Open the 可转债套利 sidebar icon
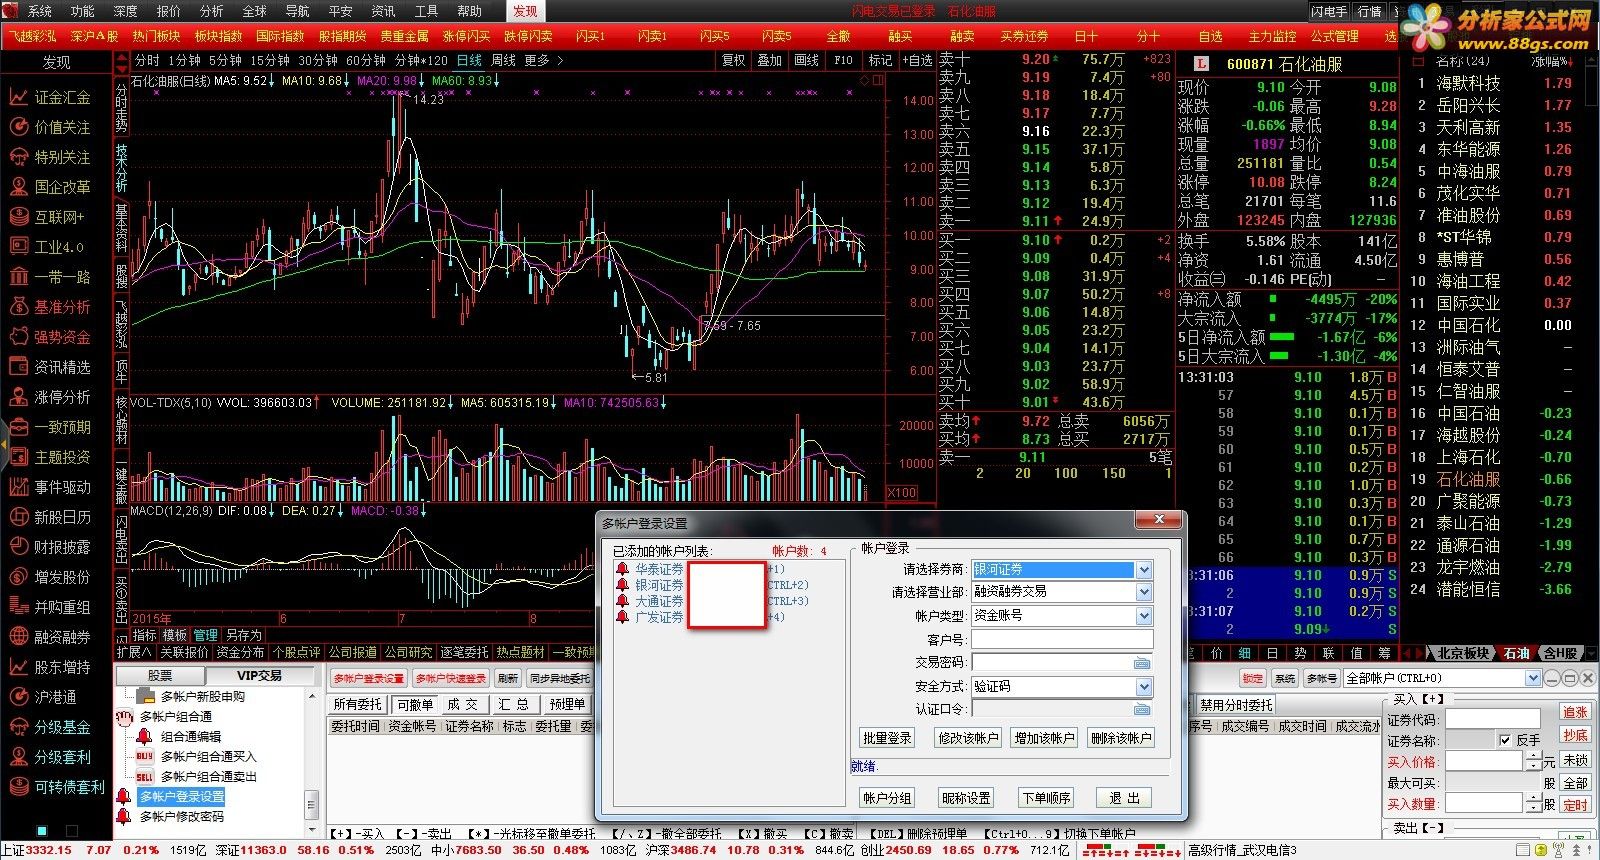Image resolution: width=1600 pixels, height=860 pixels. (x=18, y=787)
